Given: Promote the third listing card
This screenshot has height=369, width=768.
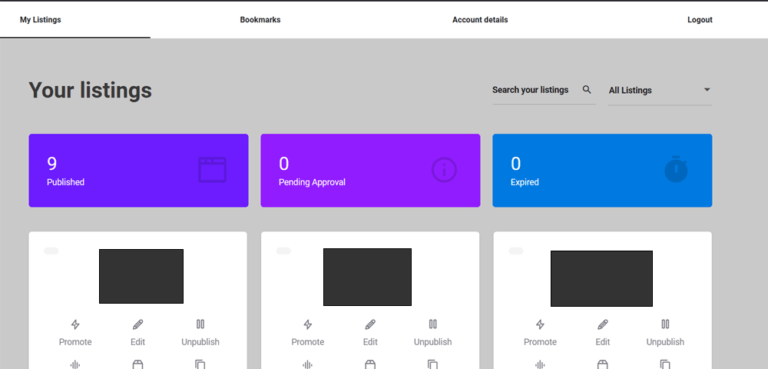Looking at the screenshot, I should click(x=540, y=332).
